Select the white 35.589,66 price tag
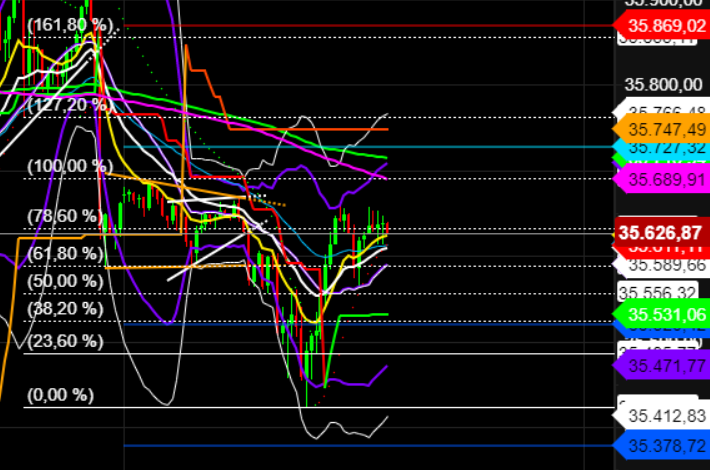The height and width of the screenshot is (470, 710). tap(662, 265)
